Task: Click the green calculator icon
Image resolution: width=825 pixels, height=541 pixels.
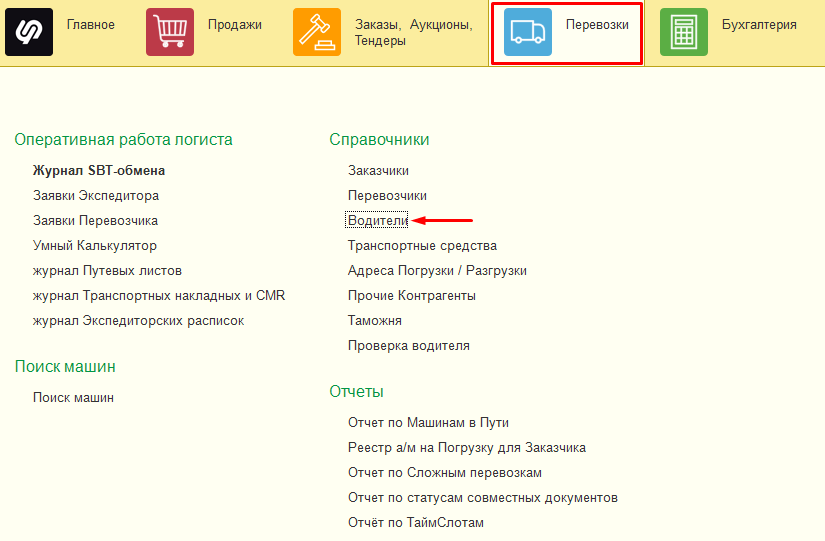Action: (683, 32)
